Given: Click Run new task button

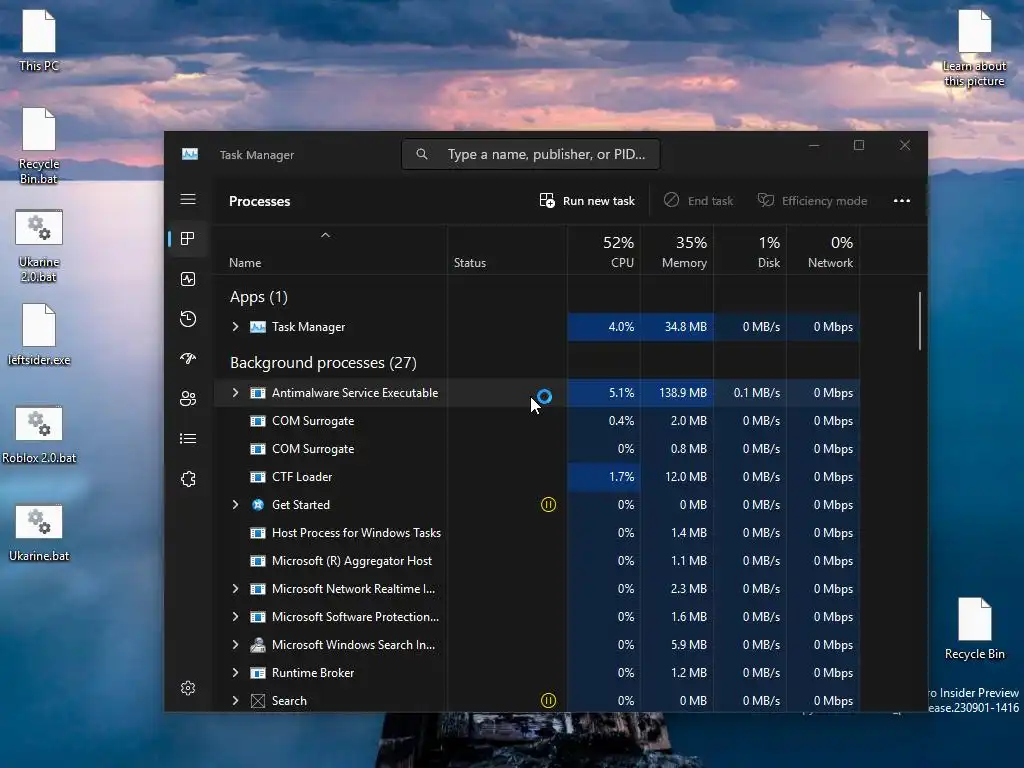Looking at the screenshot, I should click(587, 200).
